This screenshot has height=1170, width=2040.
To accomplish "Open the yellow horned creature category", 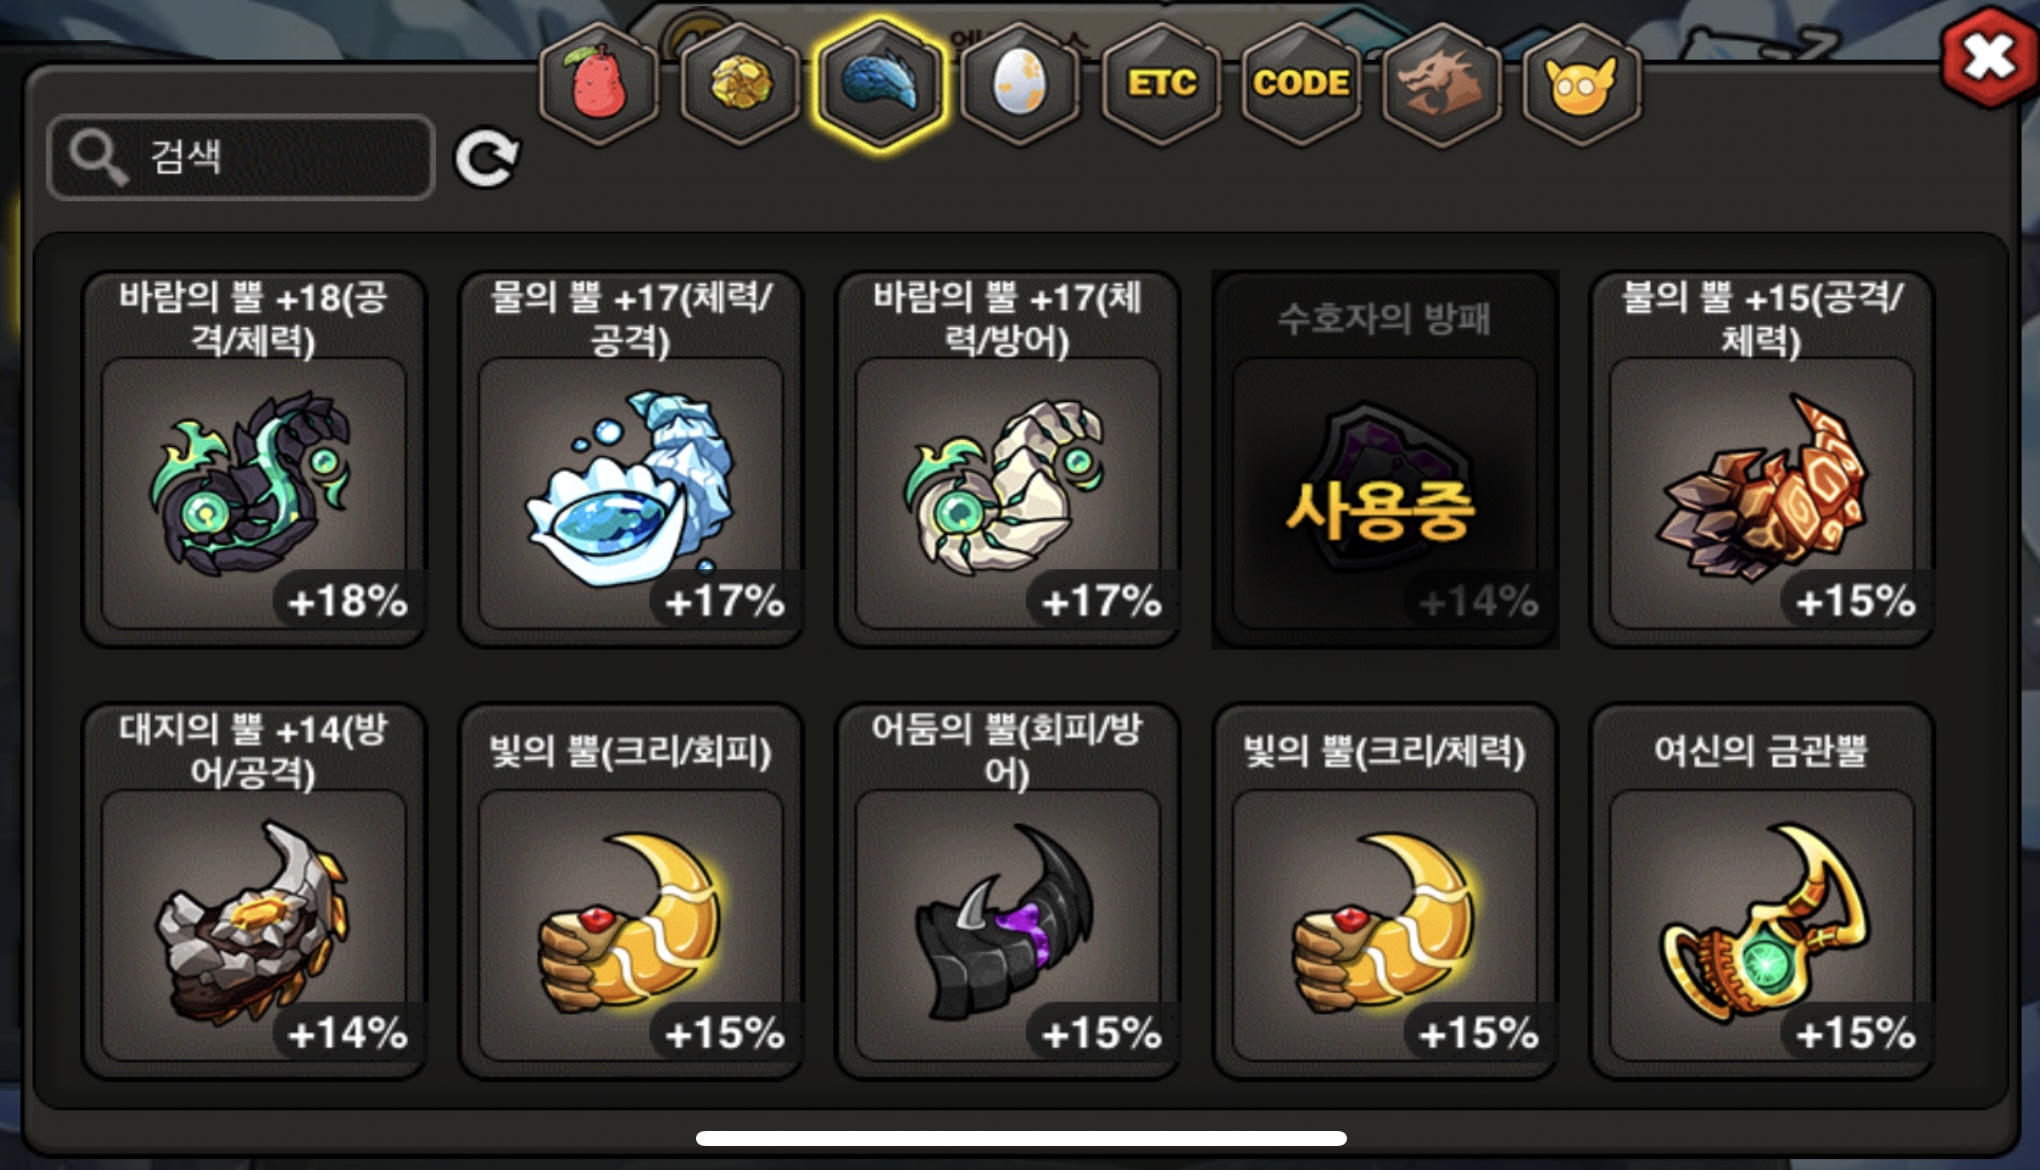I will [x=1581, y=84].
